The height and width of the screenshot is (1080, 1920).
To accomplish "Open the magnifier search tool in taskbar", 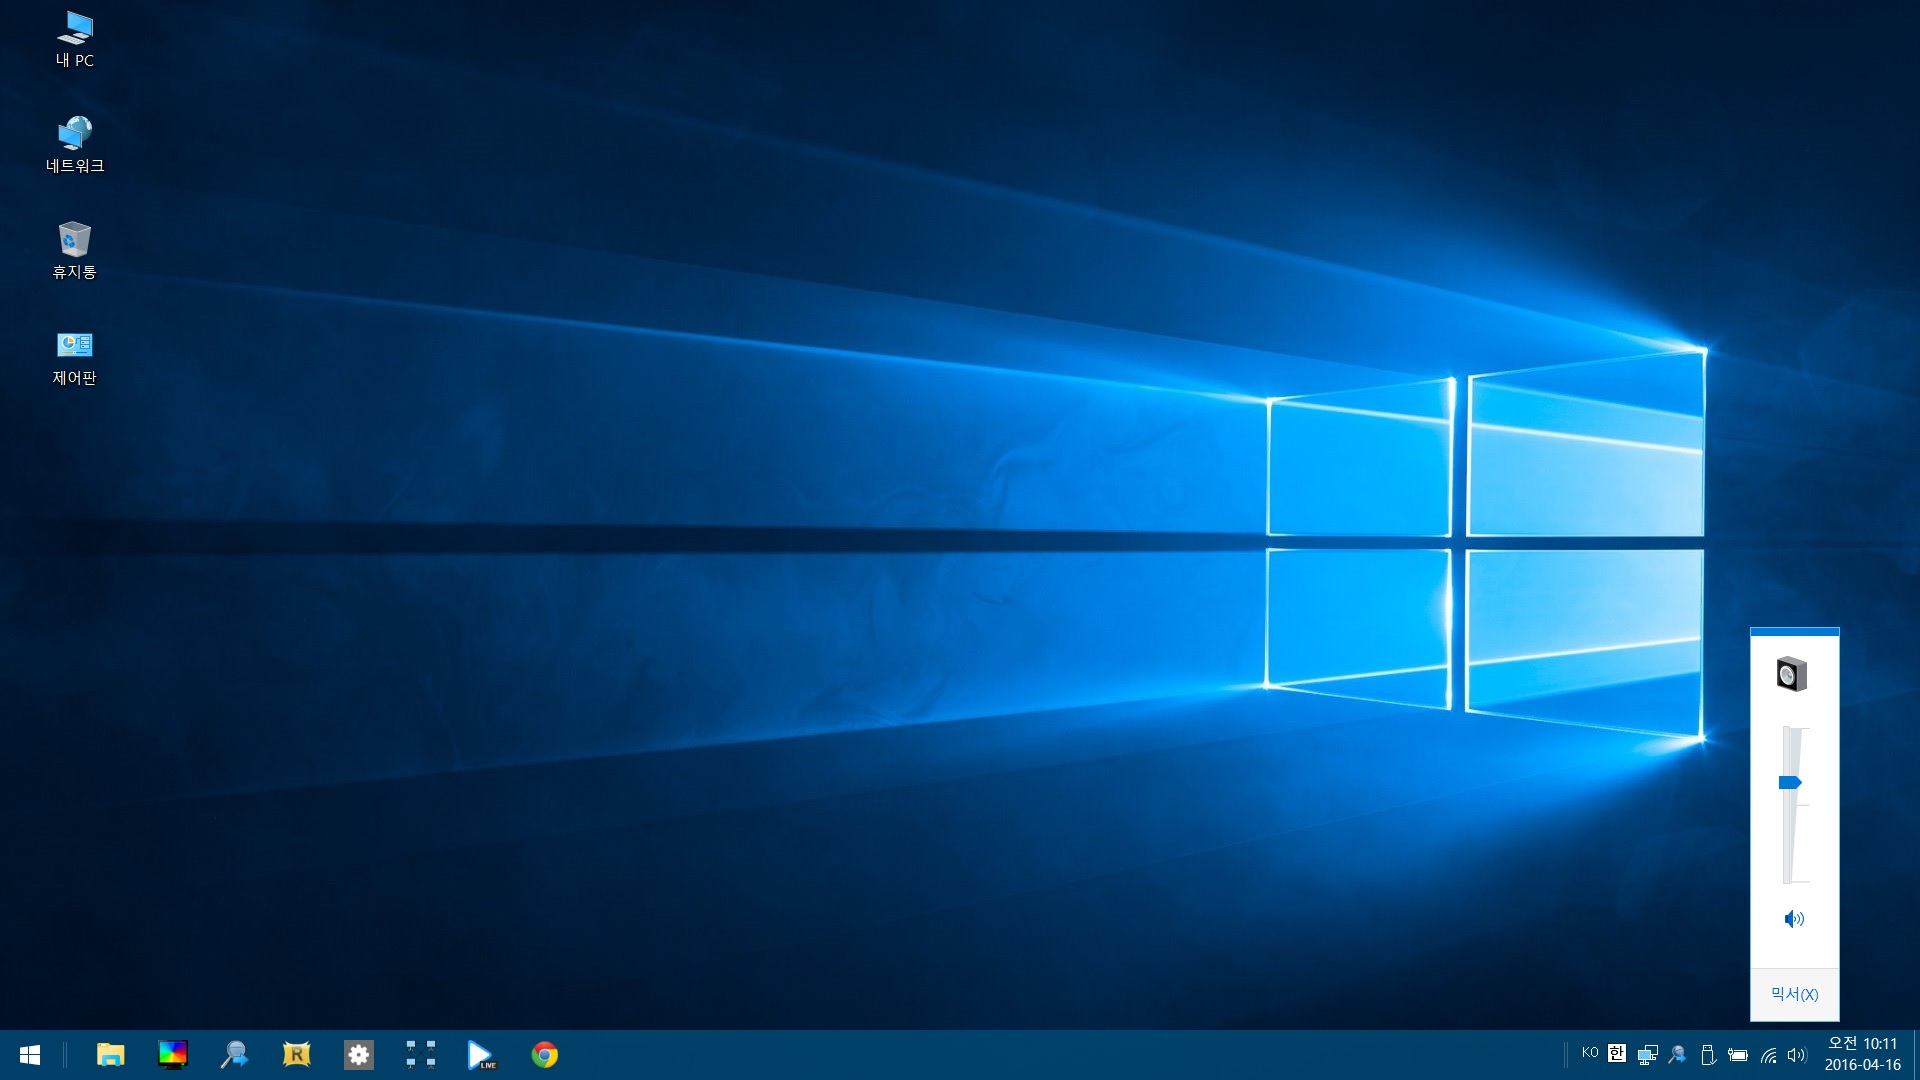I will (x=234, y=1055).
